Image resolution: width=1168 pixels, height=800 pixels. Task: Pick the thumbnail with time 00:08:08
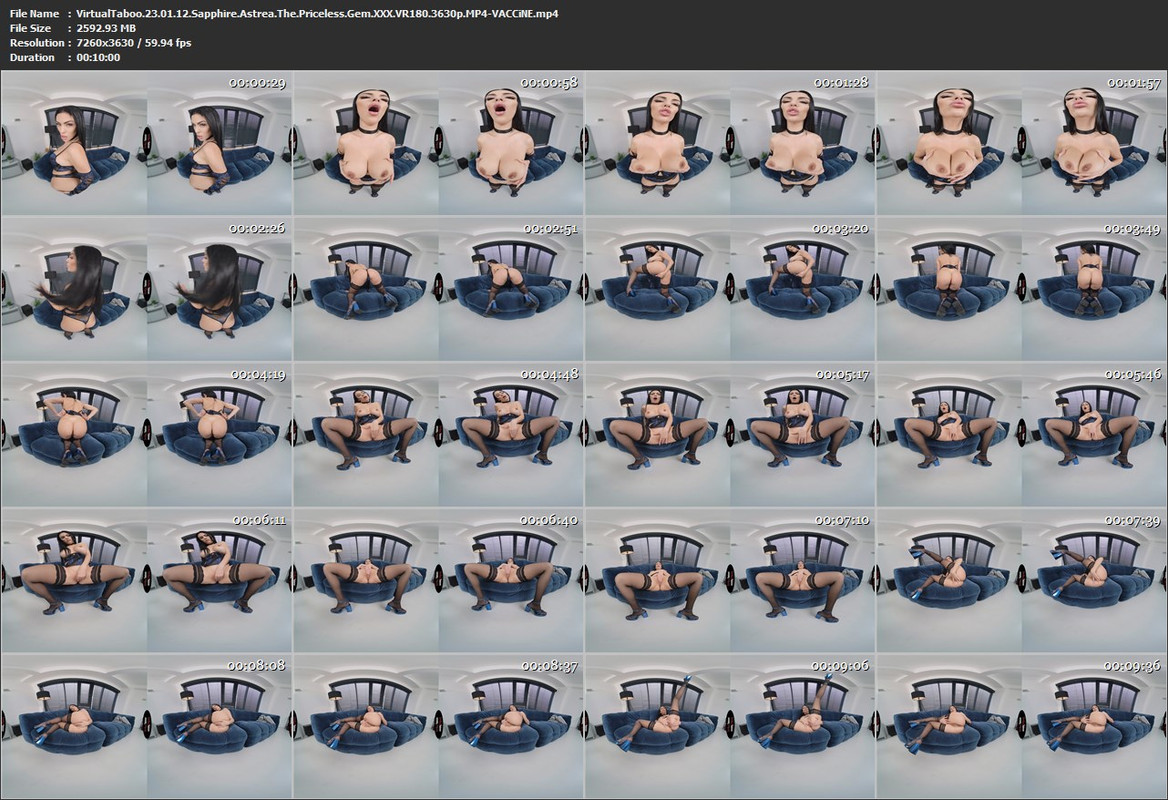point(147,726)
